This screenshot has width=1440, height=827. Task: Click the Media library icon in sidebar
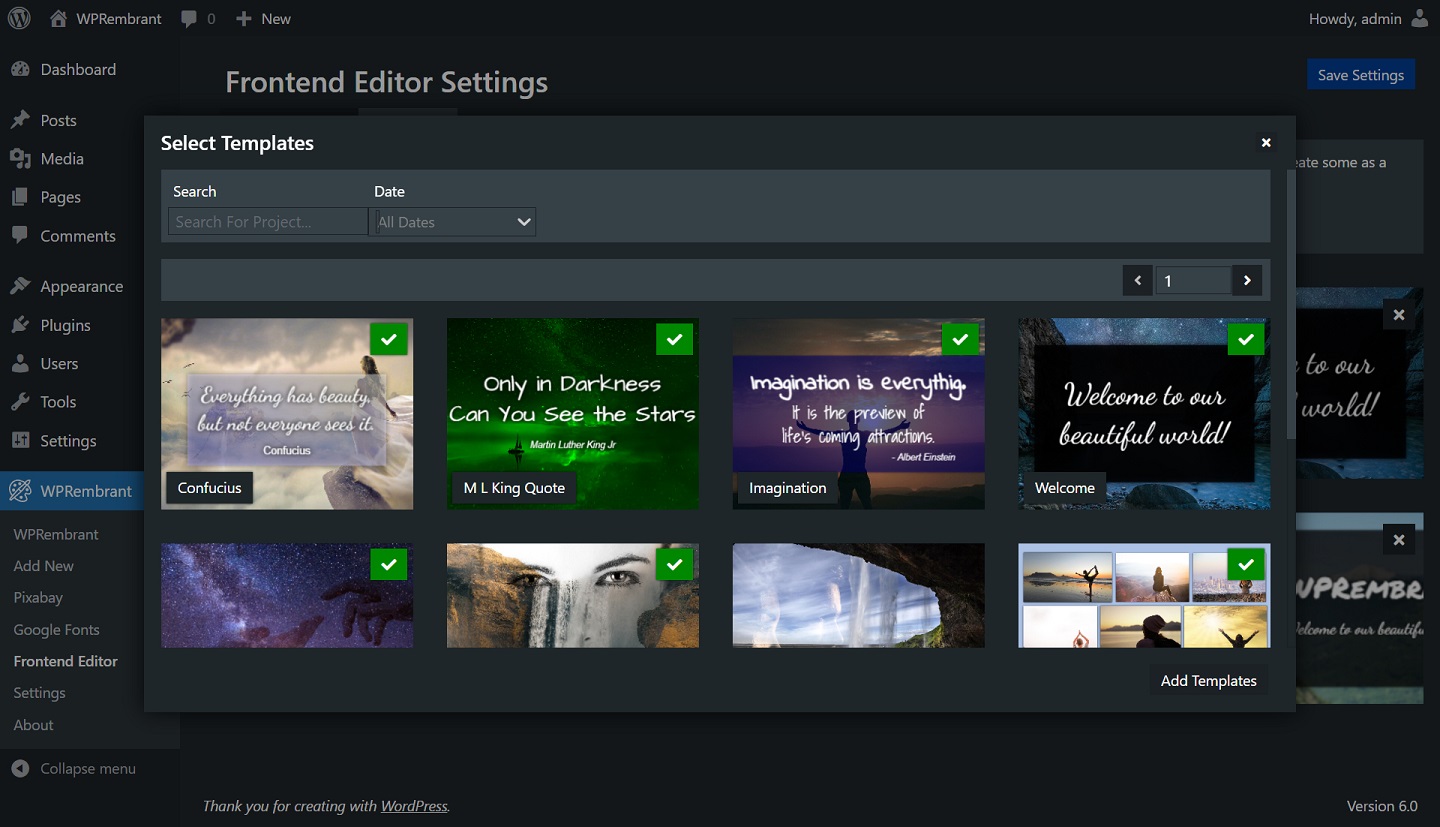[22, 158]
